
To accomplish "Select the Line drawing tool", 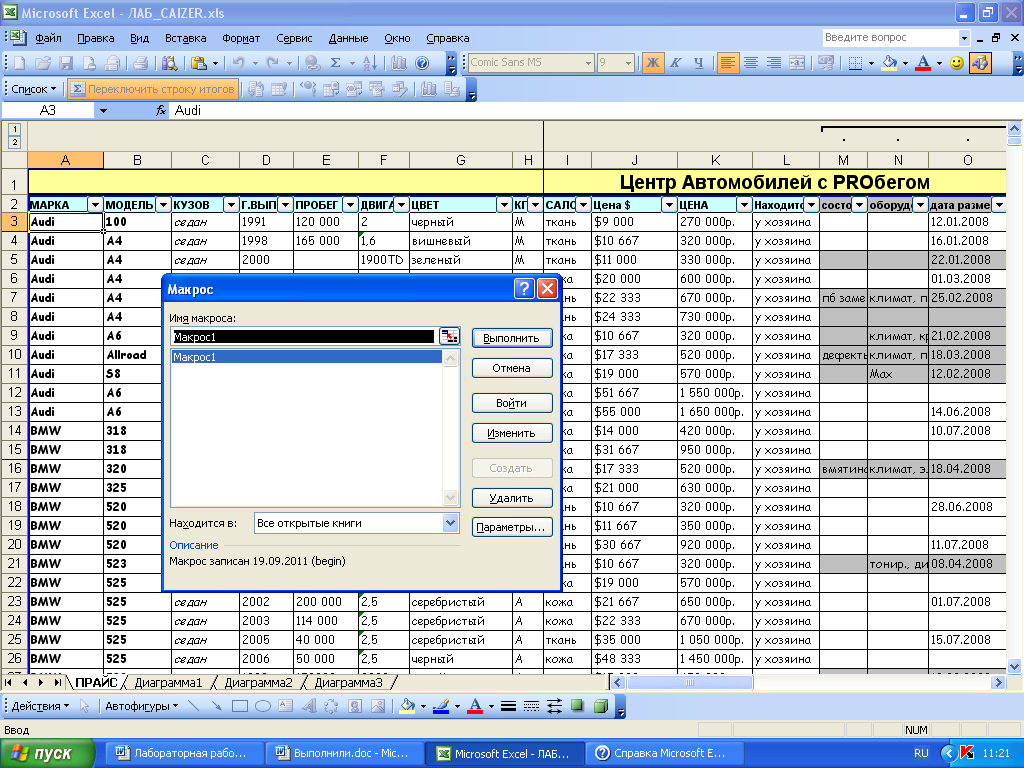I will pos(193,706).
